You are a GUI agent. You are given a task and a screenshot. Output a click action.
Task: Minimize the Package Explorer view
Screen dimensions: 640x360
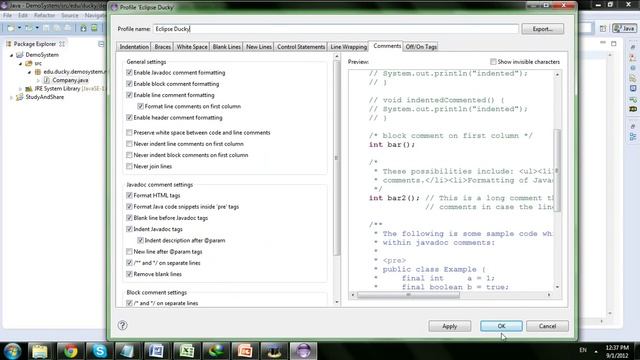[101, 44]
